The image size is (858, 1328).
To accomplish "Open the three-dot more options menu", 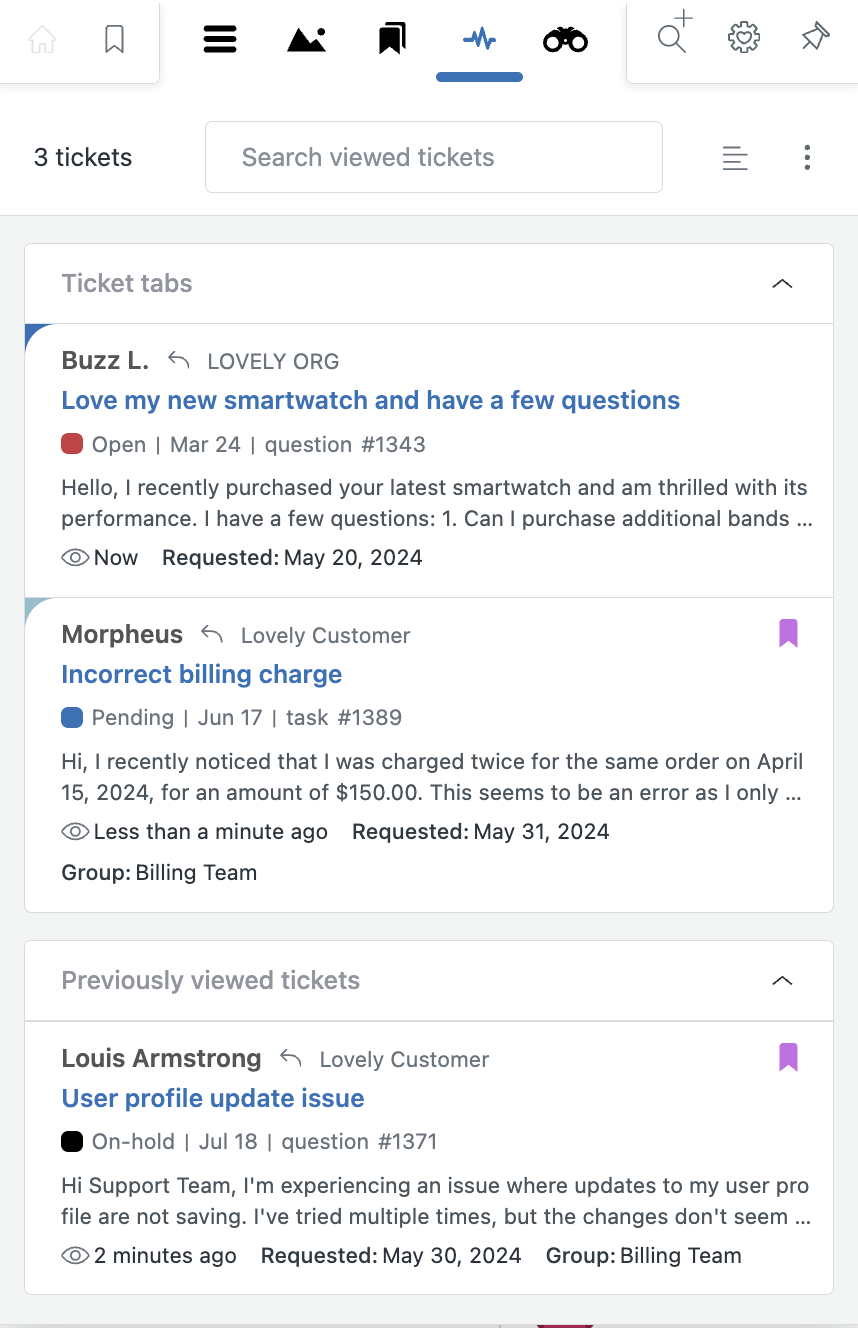I will point(807,157).
